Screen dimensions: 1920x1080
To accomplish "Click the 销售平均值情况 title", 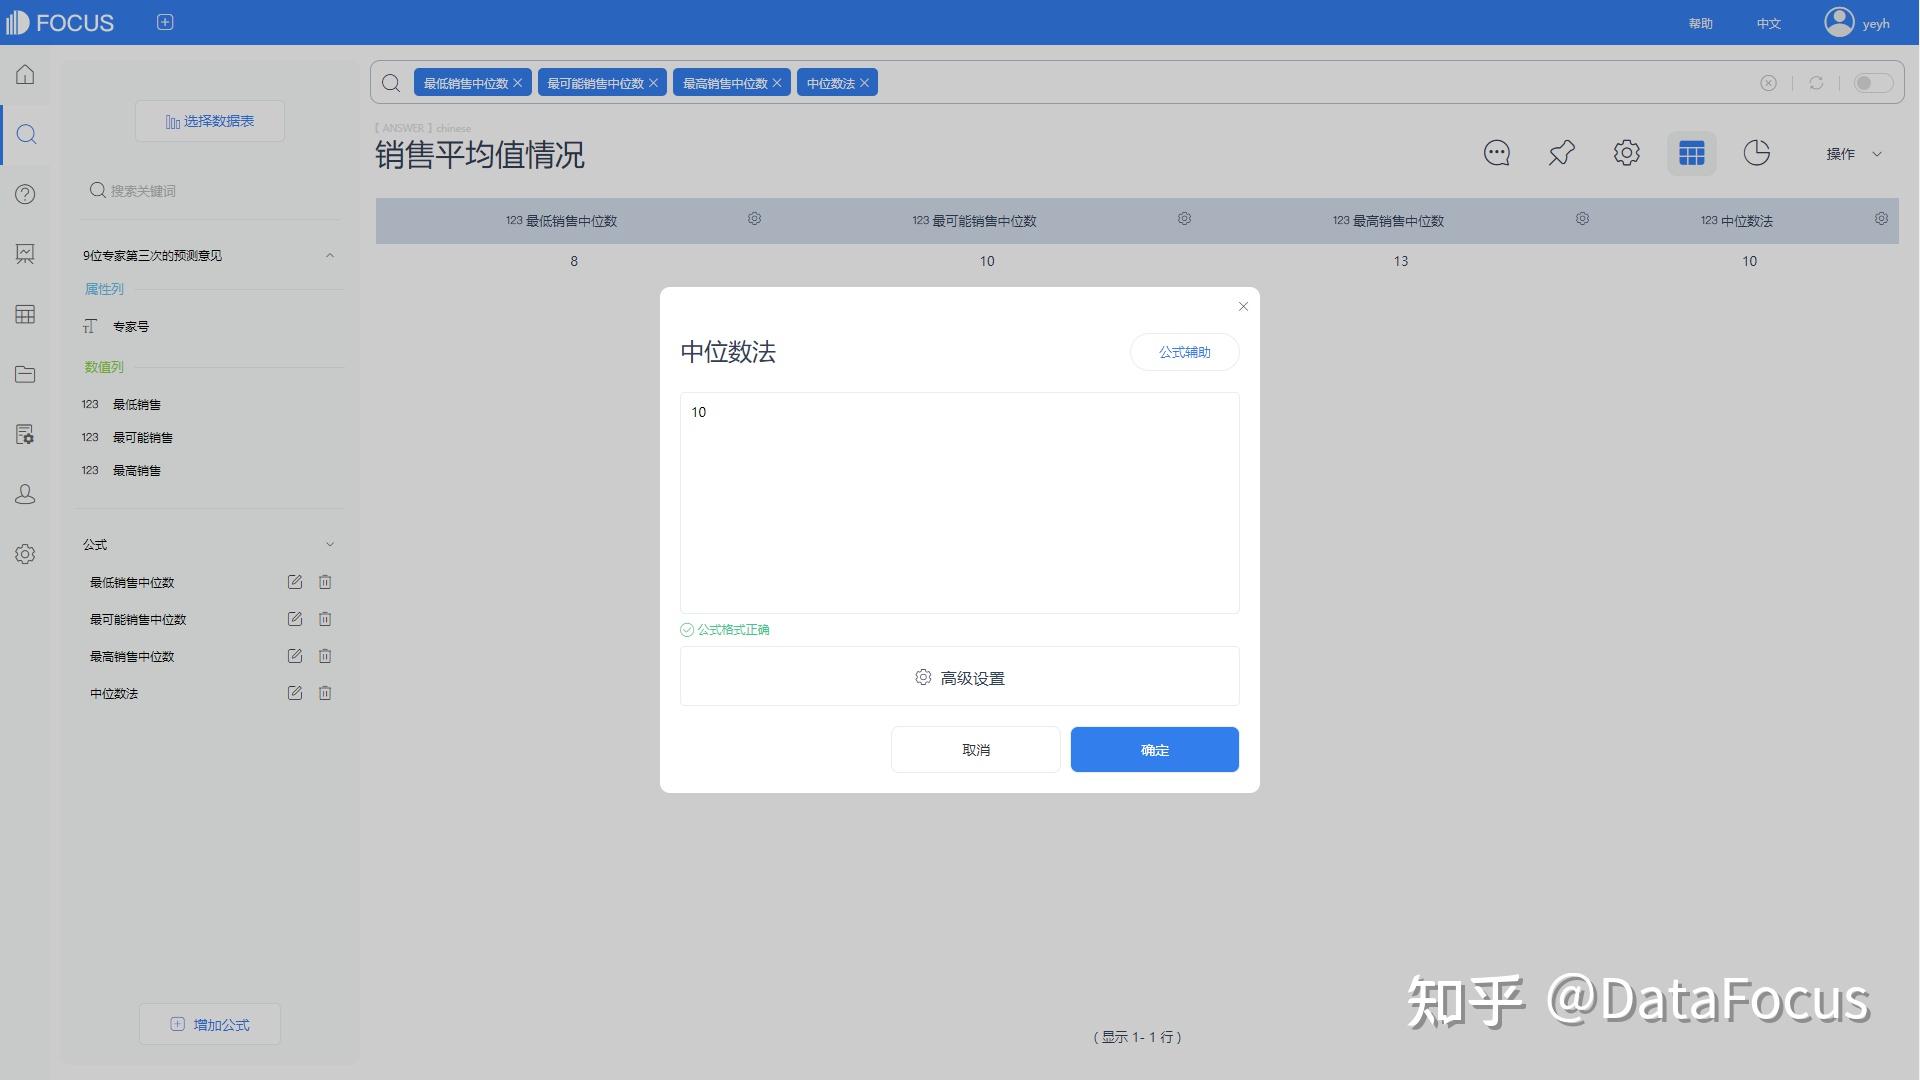I will click(x=479, y=155).
